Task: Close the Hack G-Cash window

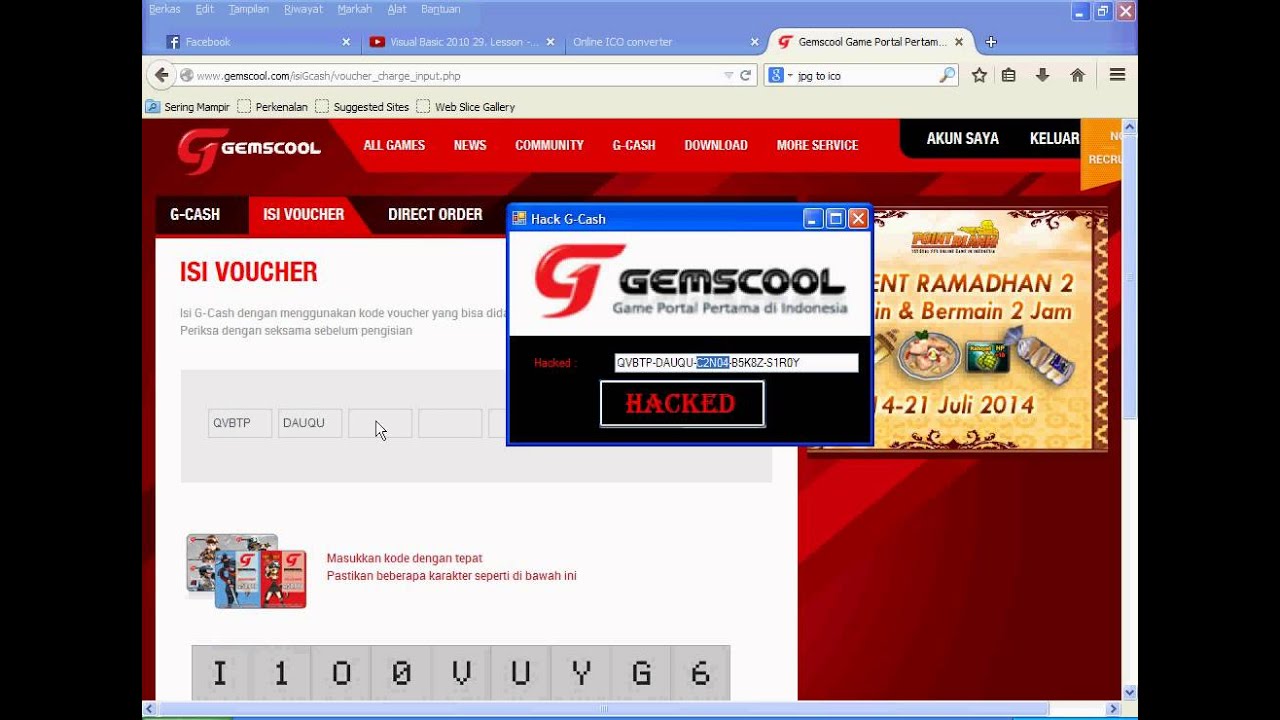Action: [858, 218]
